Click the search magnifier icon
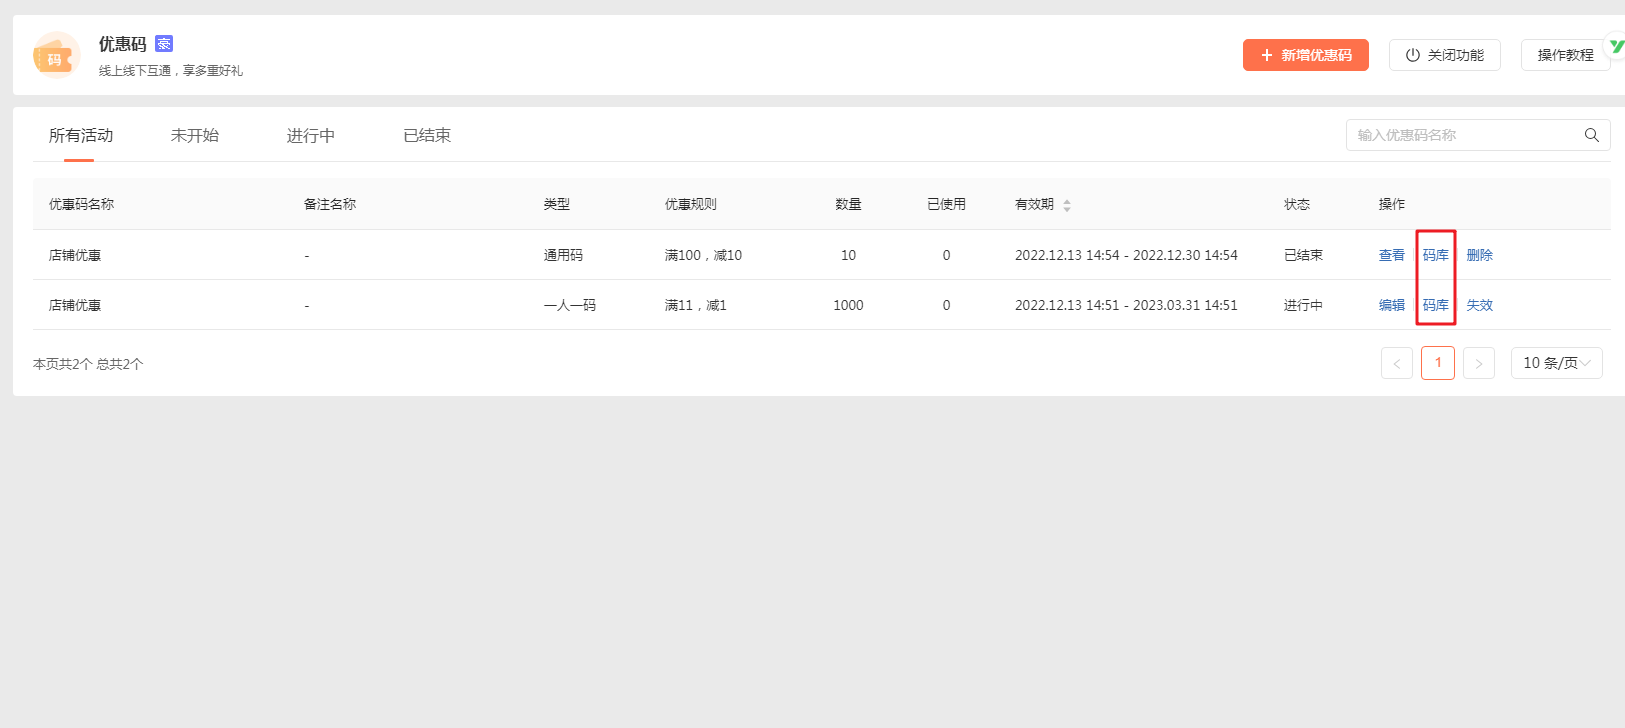The height and width of the screenshot is (728, 1625). (x=1591, y=135)
